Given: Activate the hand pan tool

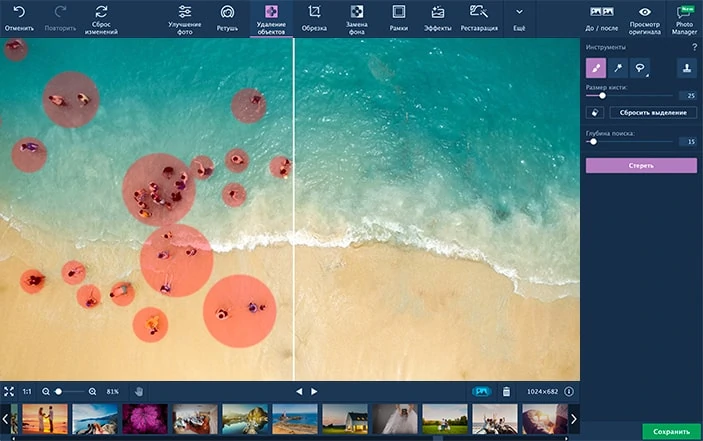Looking at the screenshot, I should tap(139, 391).
